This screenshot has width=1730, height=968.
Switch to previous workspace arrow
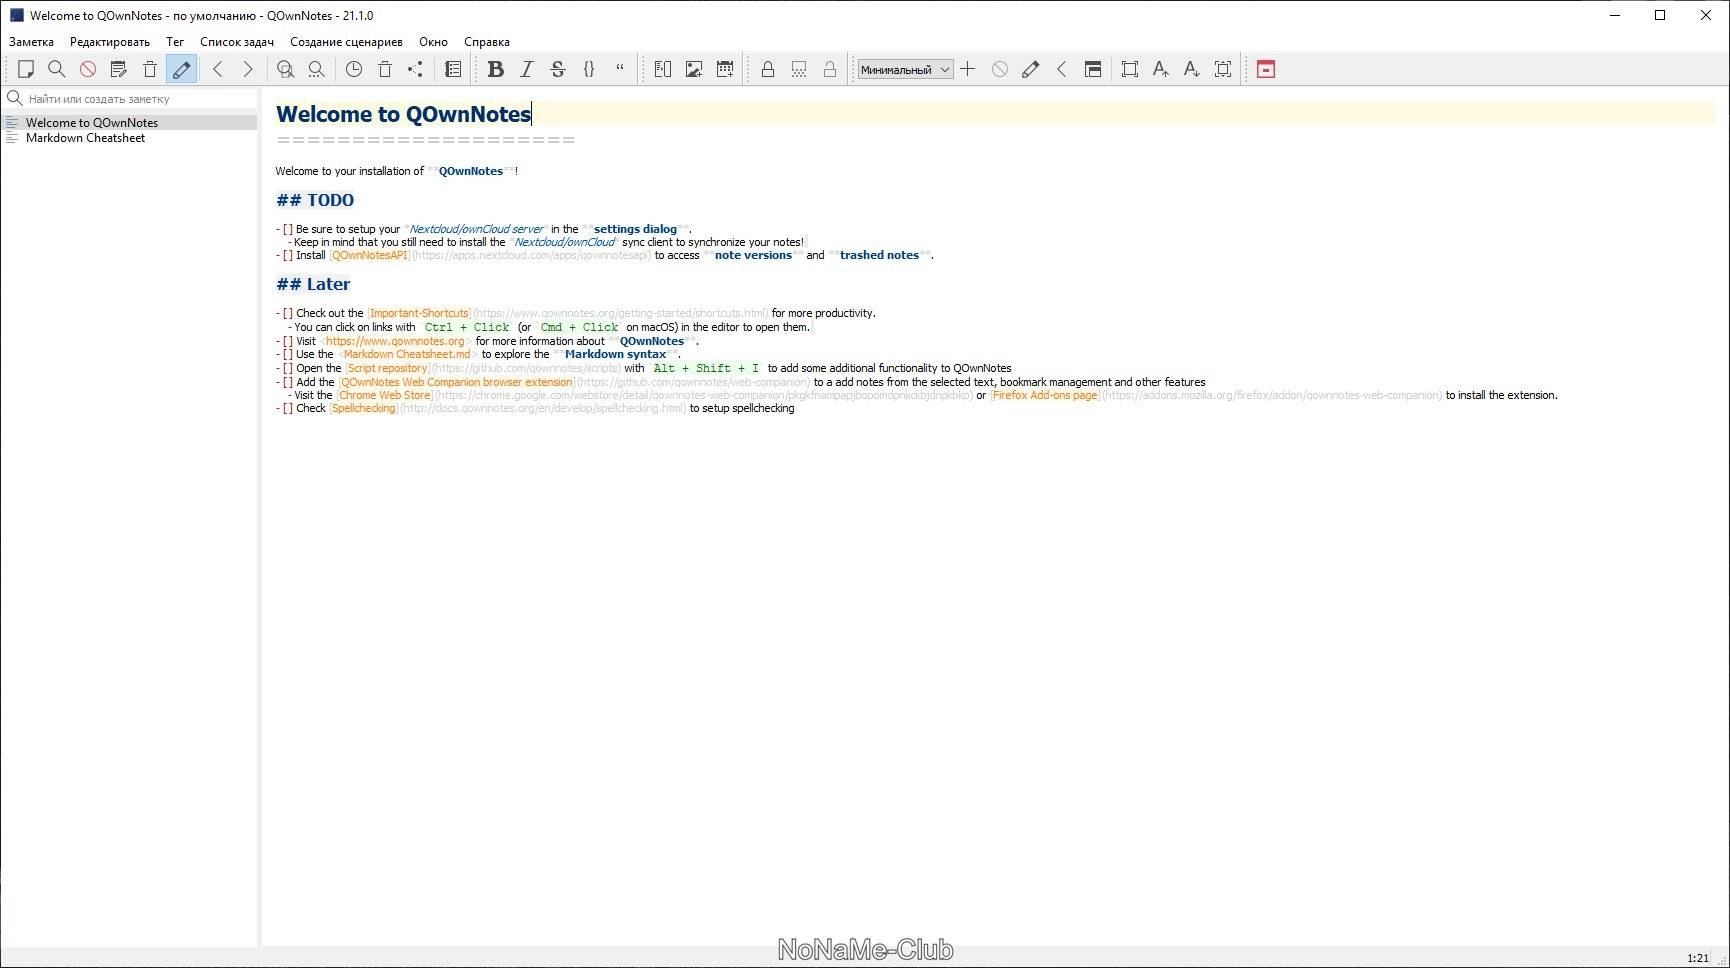pyautogui.click(x=1061, y=69)
